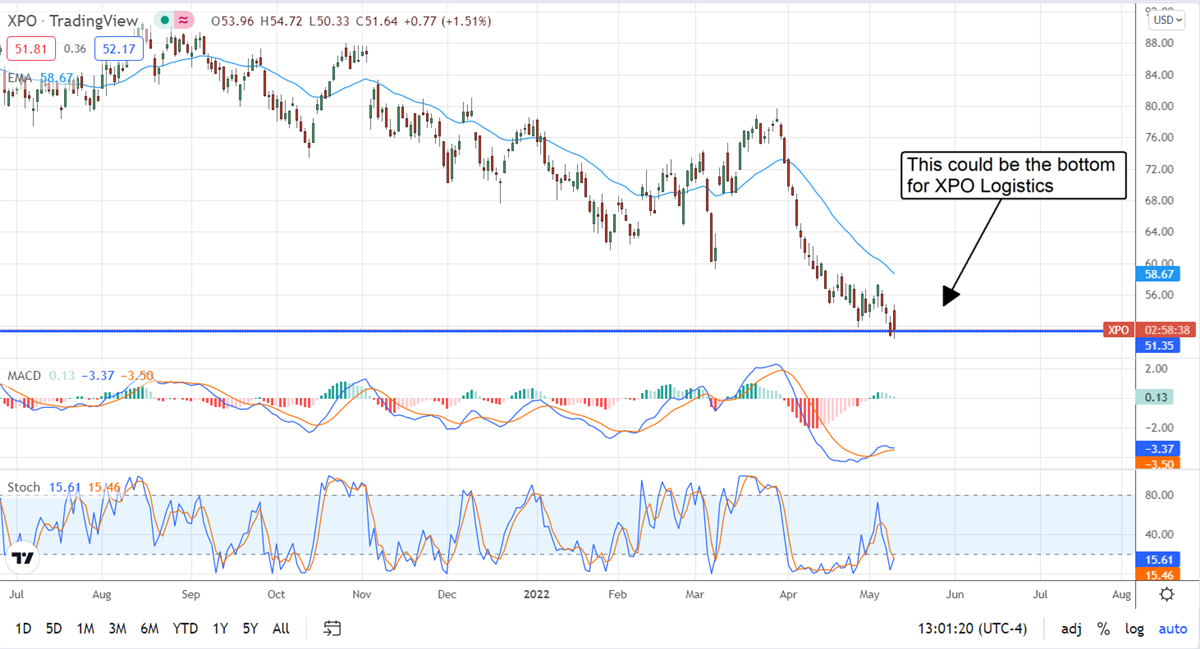
Task: Toggle adjusted data with adj
Action: [1070, 628]
